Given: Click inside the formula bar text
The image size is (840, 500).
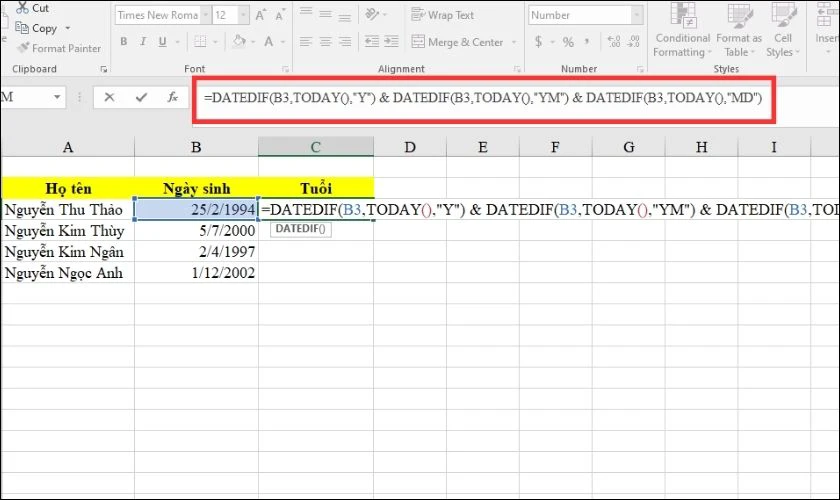Looking at the screenshot, I should tap(483, 98).
